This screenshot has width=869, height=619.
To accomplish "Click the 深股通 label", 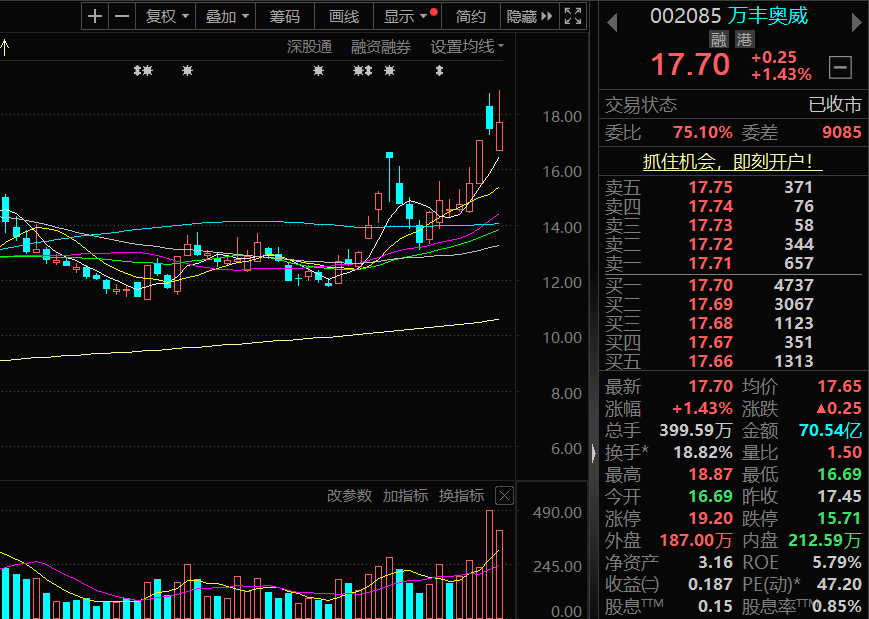I will click(x=309, y=47).
